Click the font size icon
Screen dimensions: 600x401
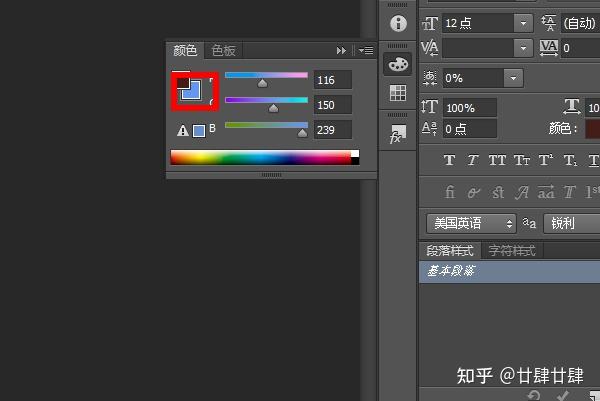429,24
